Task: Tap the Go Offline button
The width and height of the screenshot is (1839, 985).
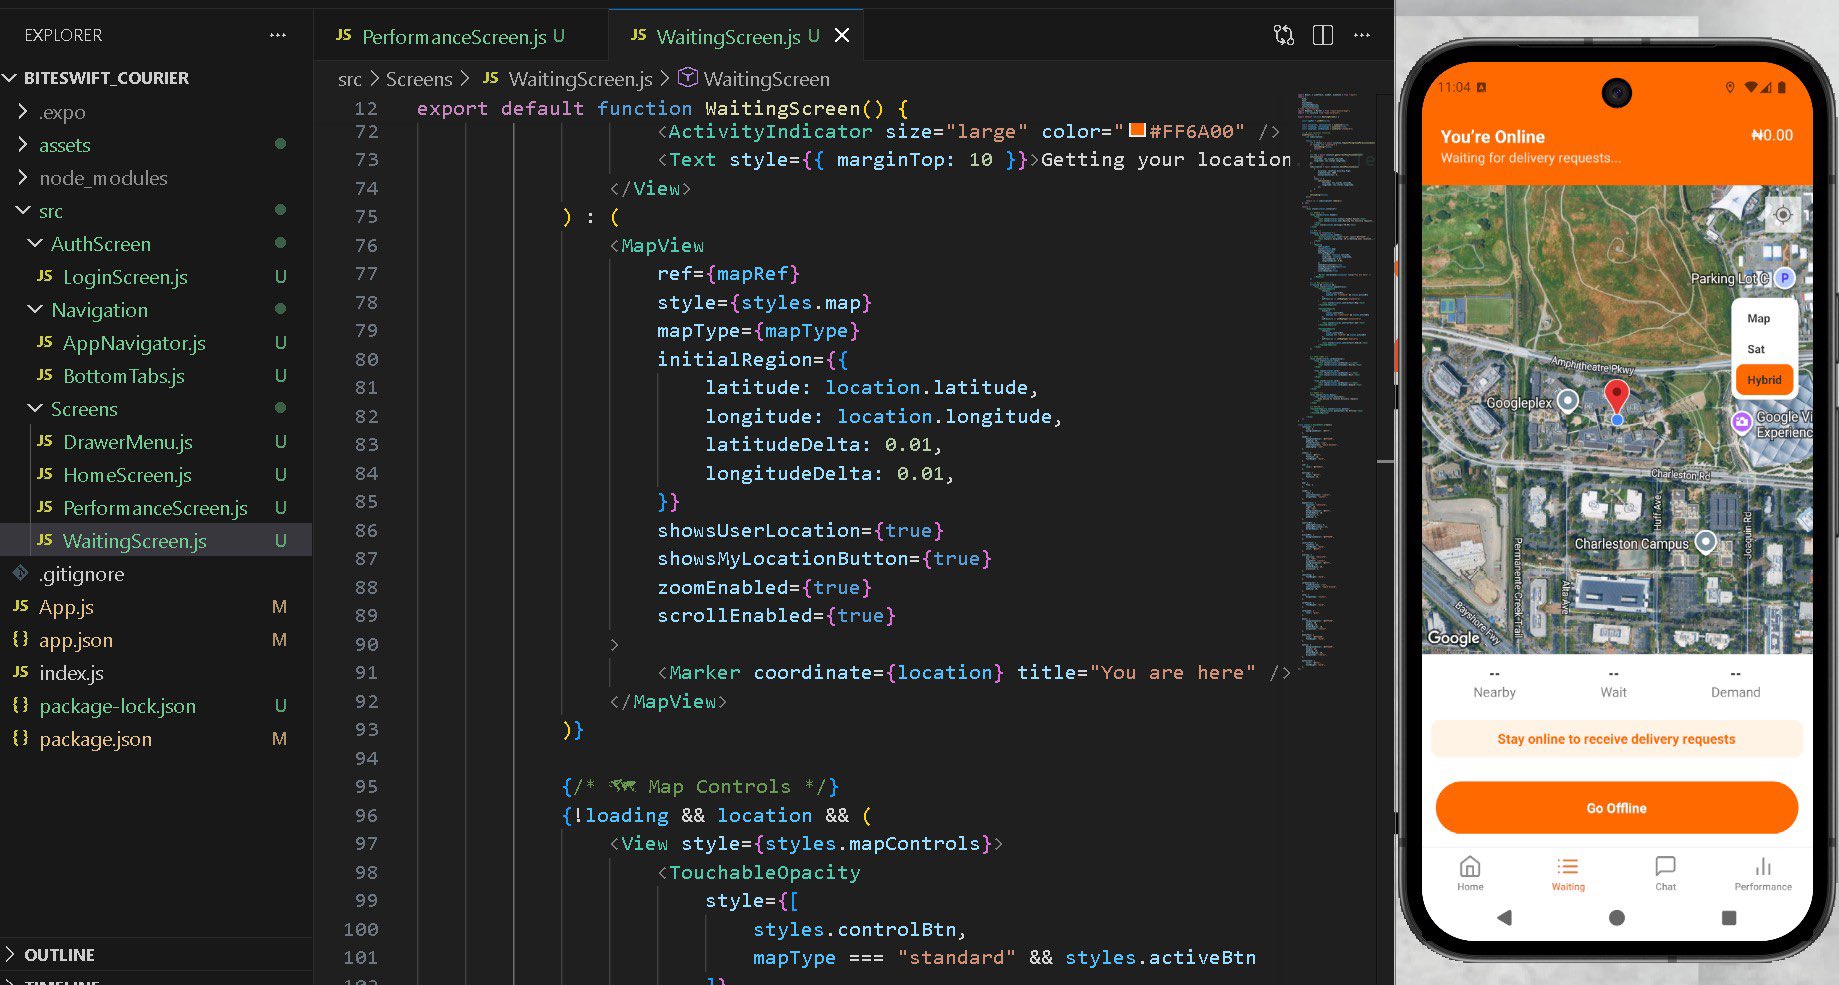Action: click(1616, 808)
